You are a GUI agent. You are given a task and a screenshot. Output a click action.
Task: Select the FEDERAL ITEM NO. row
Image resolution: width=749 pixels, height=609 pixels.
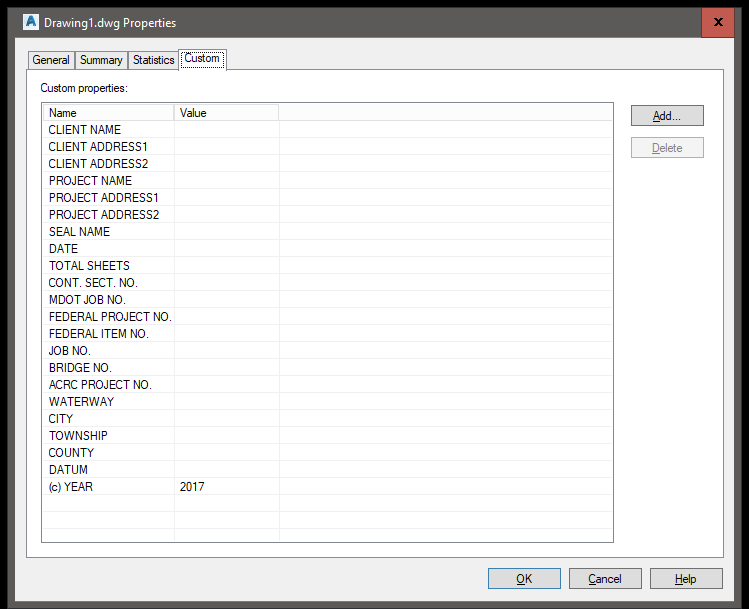click(x=327, y=333)
